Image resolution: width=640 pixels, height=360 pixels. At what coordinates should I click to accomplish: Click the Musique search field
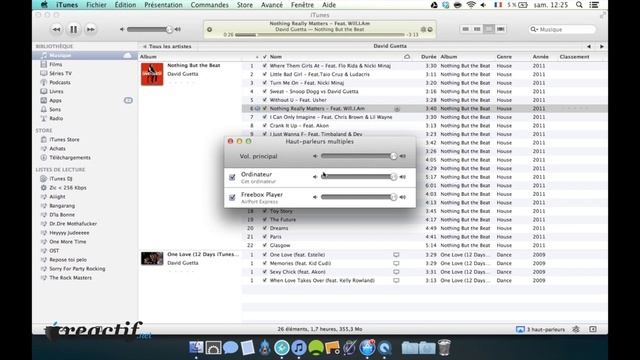(562, 29)
